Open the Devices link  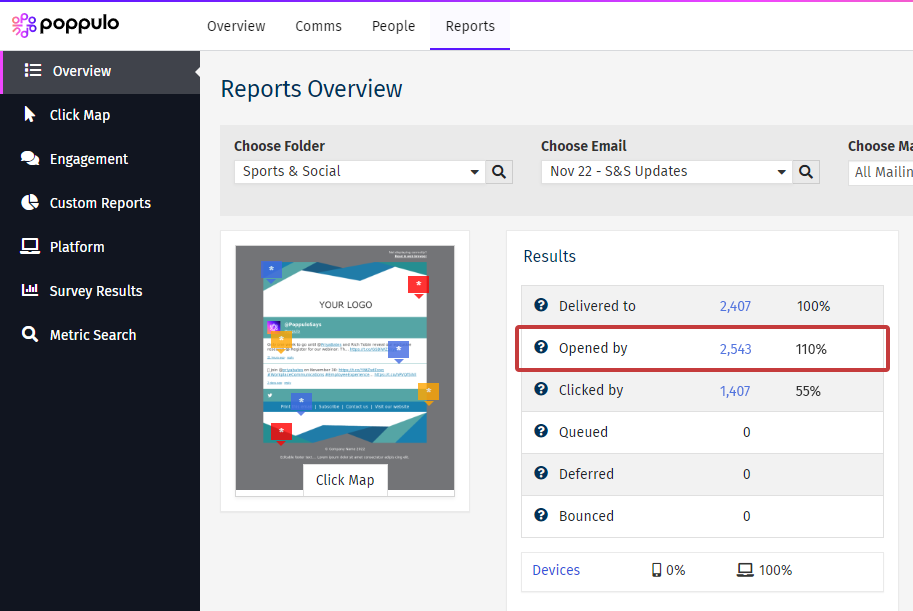556,570
